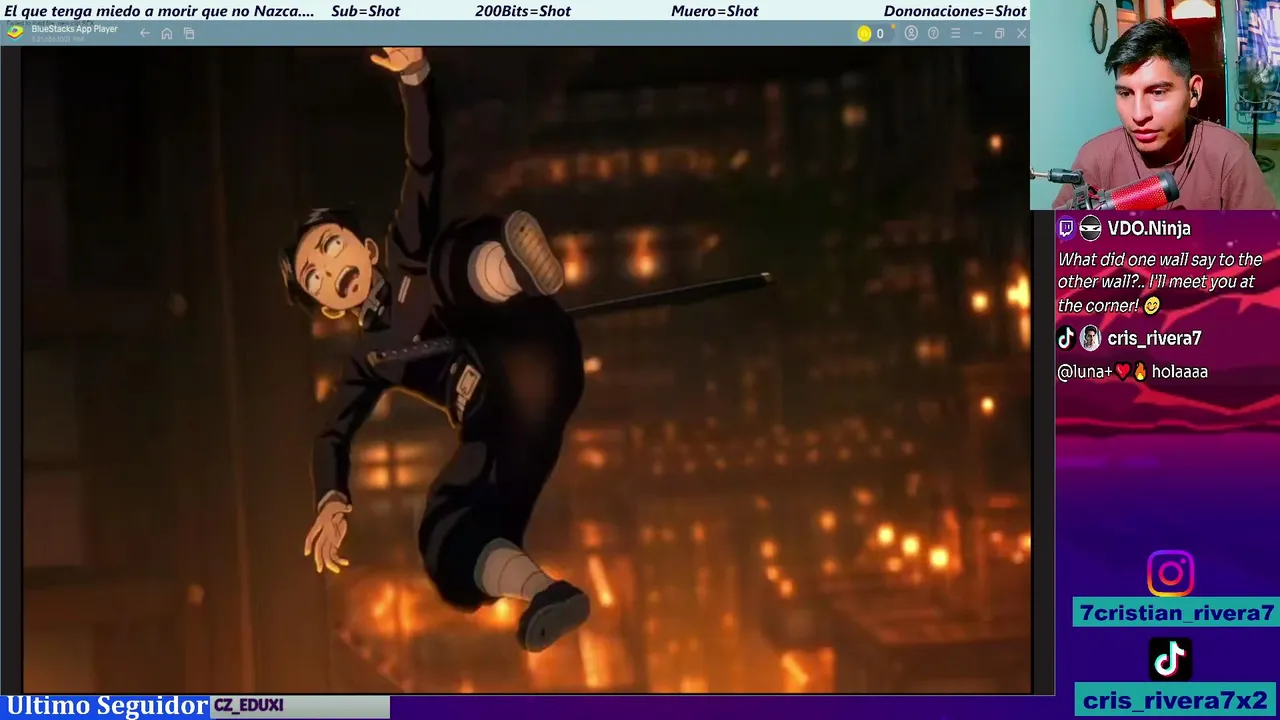Maximize the BlueStacks window
The image size is (1280, 720).
tap(999, 34)
